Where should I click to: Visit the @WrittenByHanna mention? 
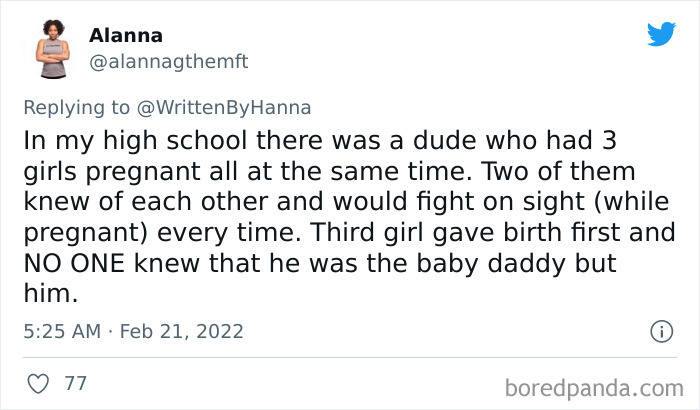tap(222, 106)
